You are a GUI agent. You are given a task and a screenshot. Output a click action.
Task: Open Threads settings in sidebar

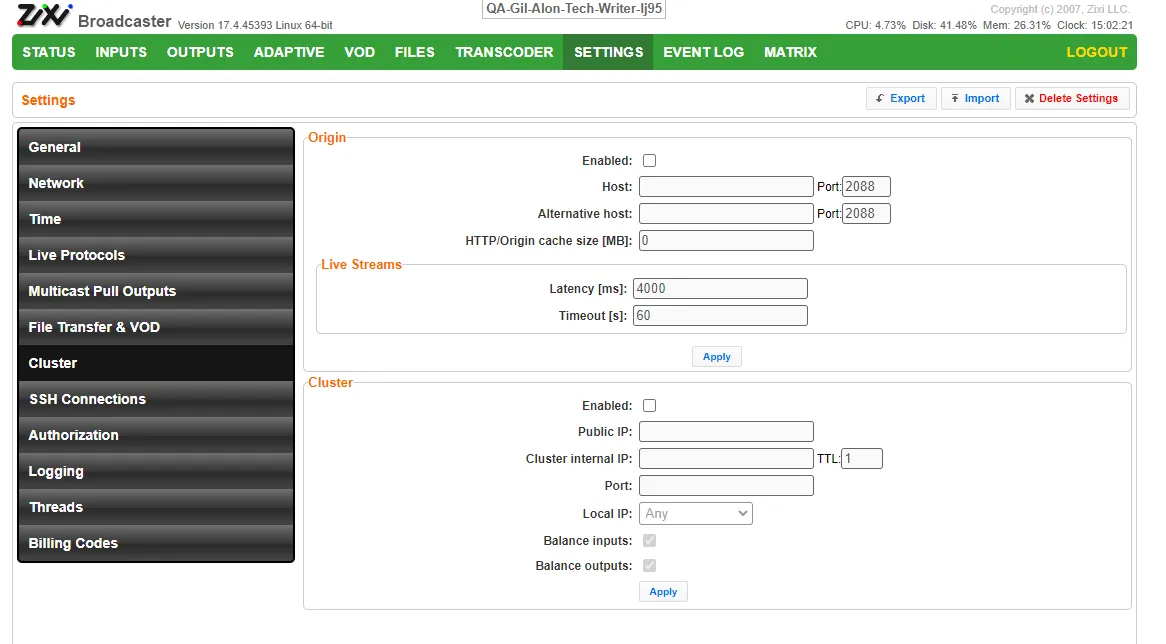[156, 507]
